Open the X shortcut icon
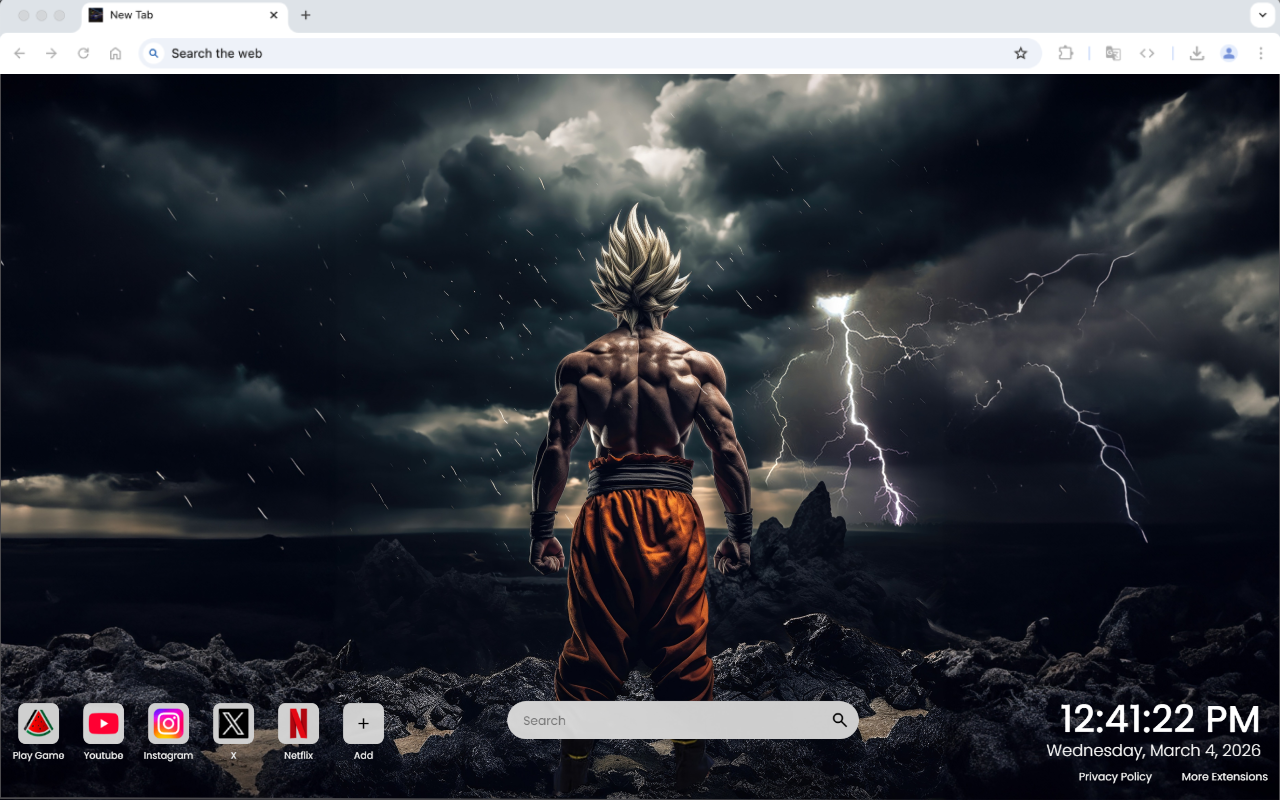The image size is (1280, 800). tap(233, 724)
